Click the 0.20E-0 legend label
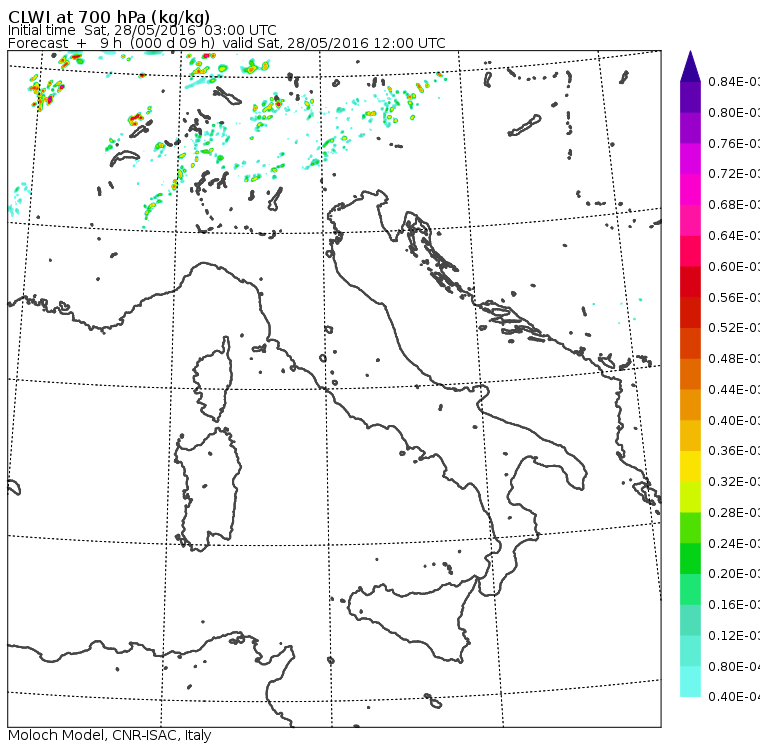This screenshot has width=760, height=749. (x=734, y=574)
